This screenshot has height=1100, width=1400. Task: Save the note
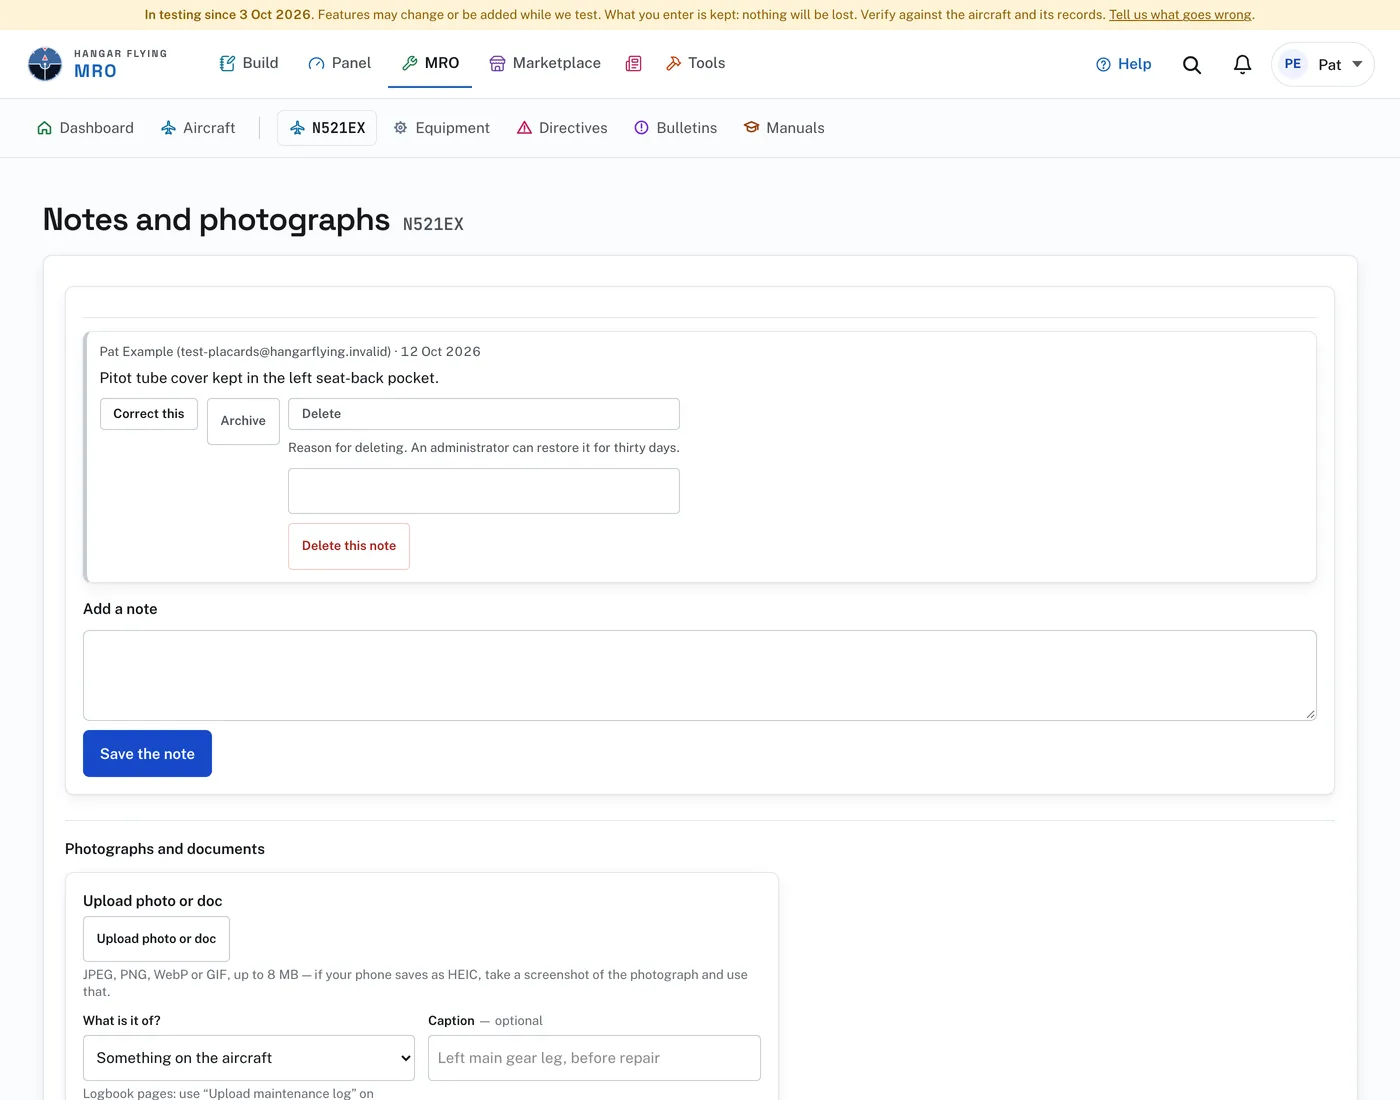[147, 754]
